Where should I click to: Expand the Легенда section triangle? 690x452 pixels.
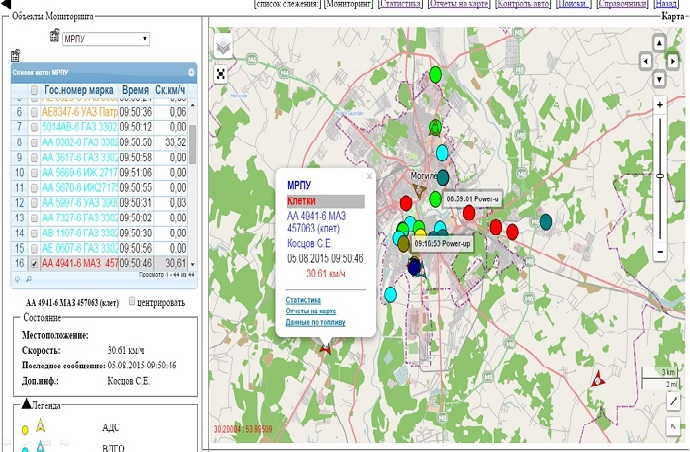26,405
